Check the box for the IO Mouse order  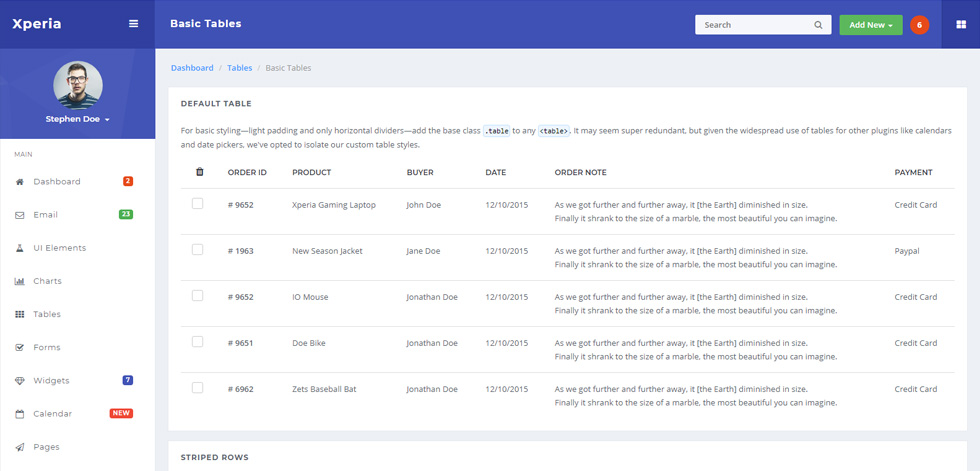coord(198,296)
